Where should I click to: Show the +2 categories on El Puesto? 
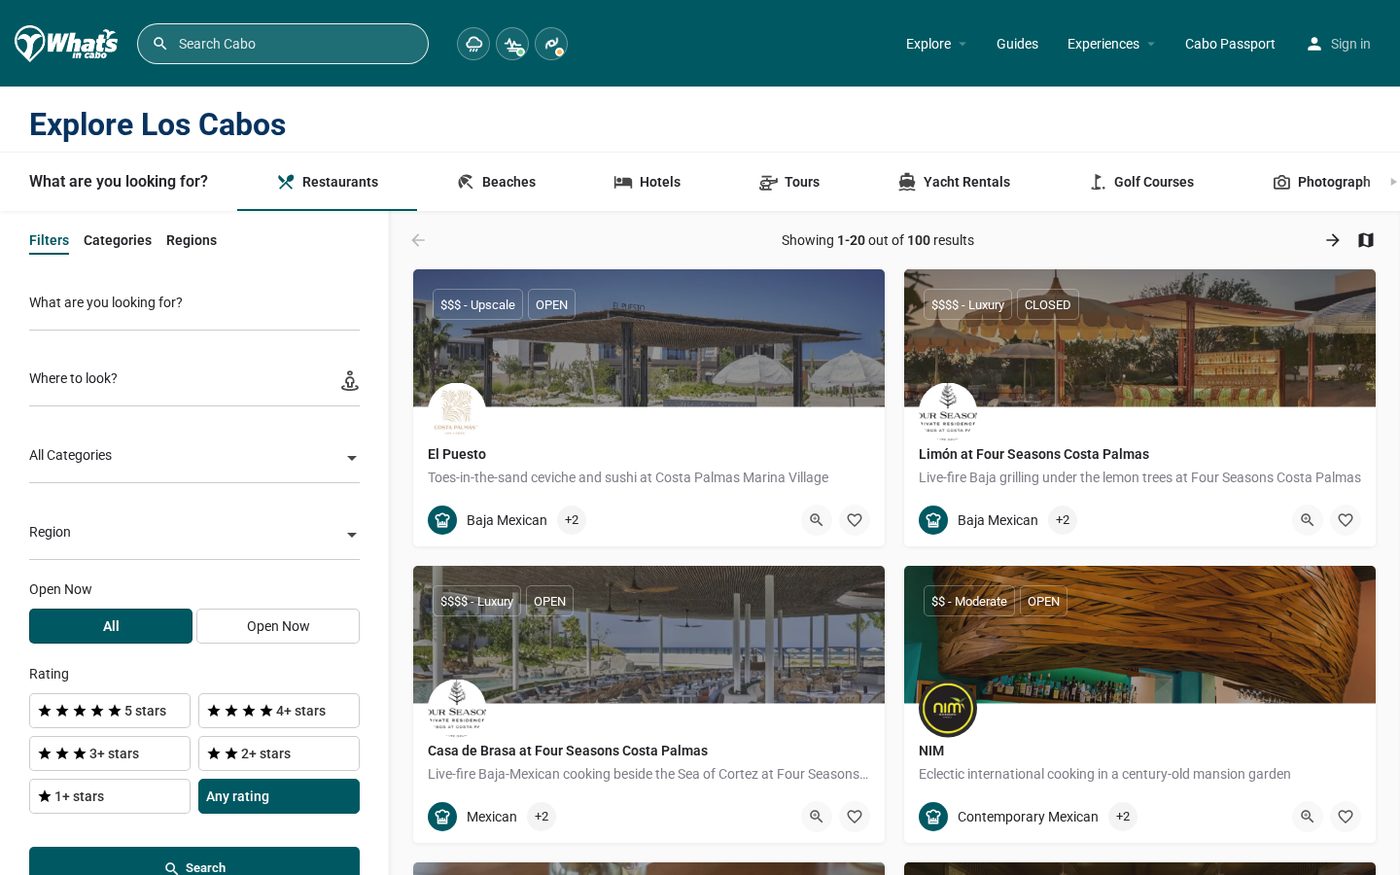[572, 520]
